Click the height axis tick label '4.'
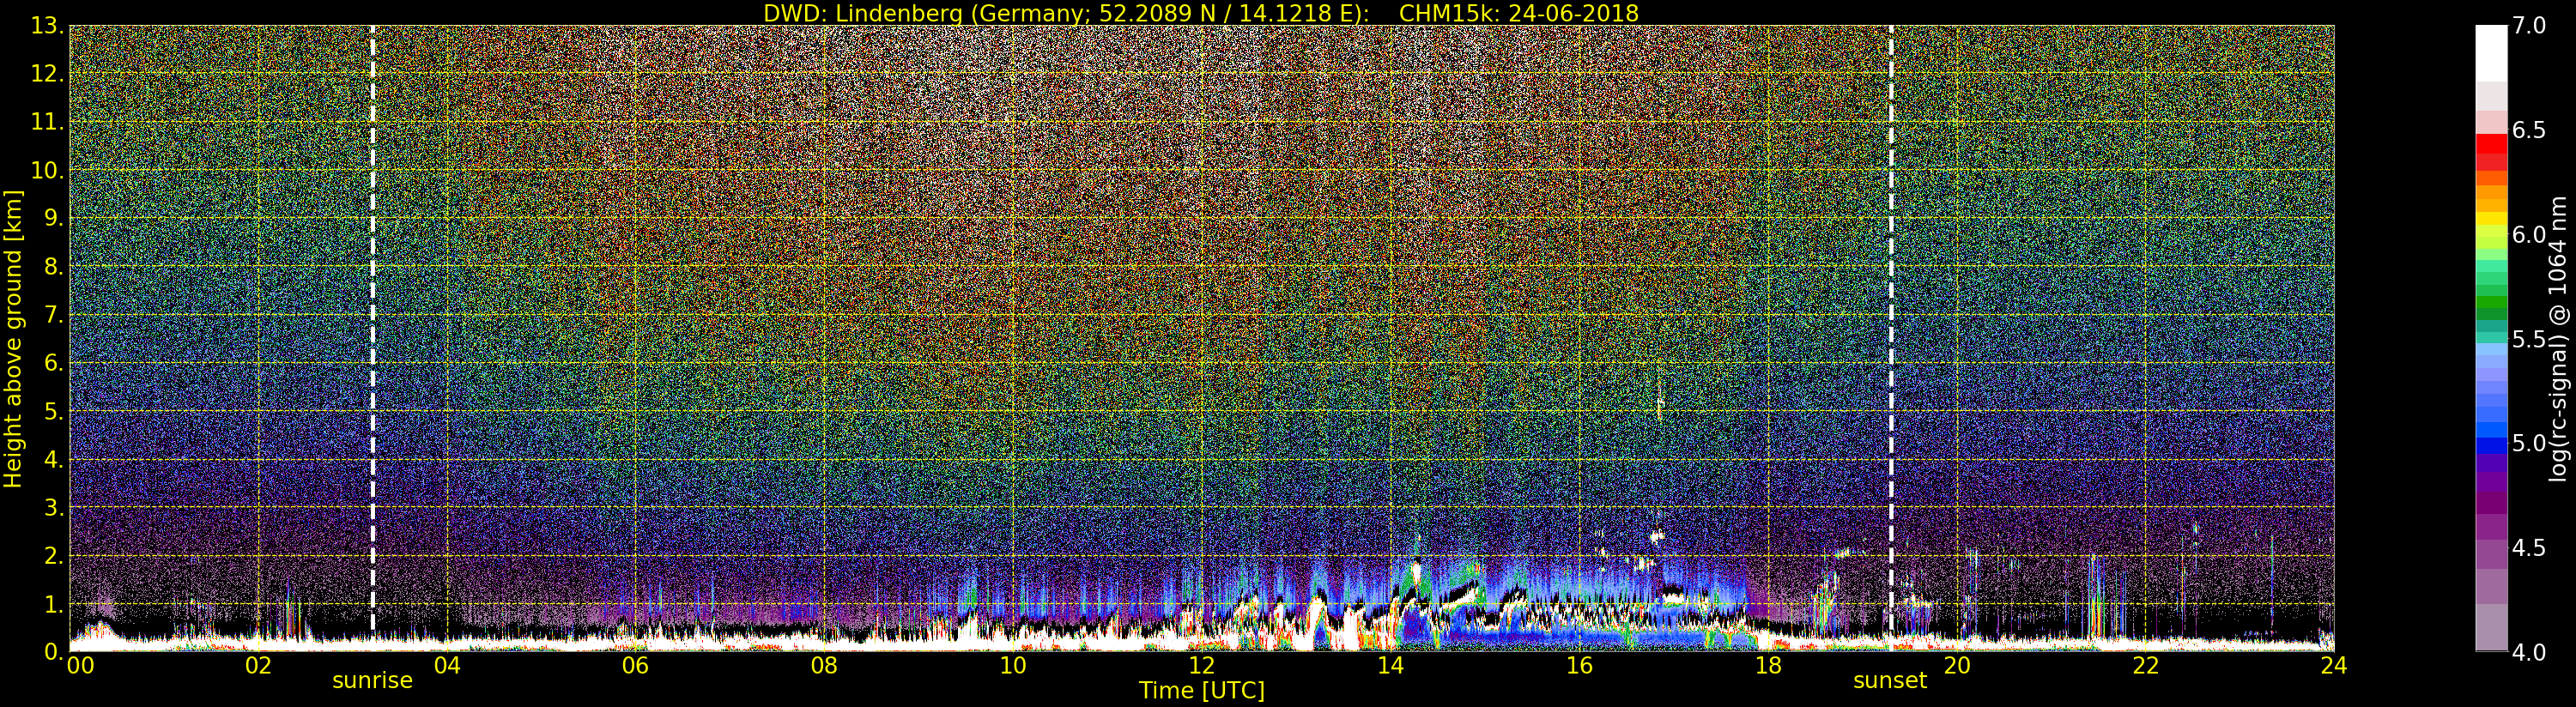This screenshot has width=2576, height=707. tap(53, 459)
